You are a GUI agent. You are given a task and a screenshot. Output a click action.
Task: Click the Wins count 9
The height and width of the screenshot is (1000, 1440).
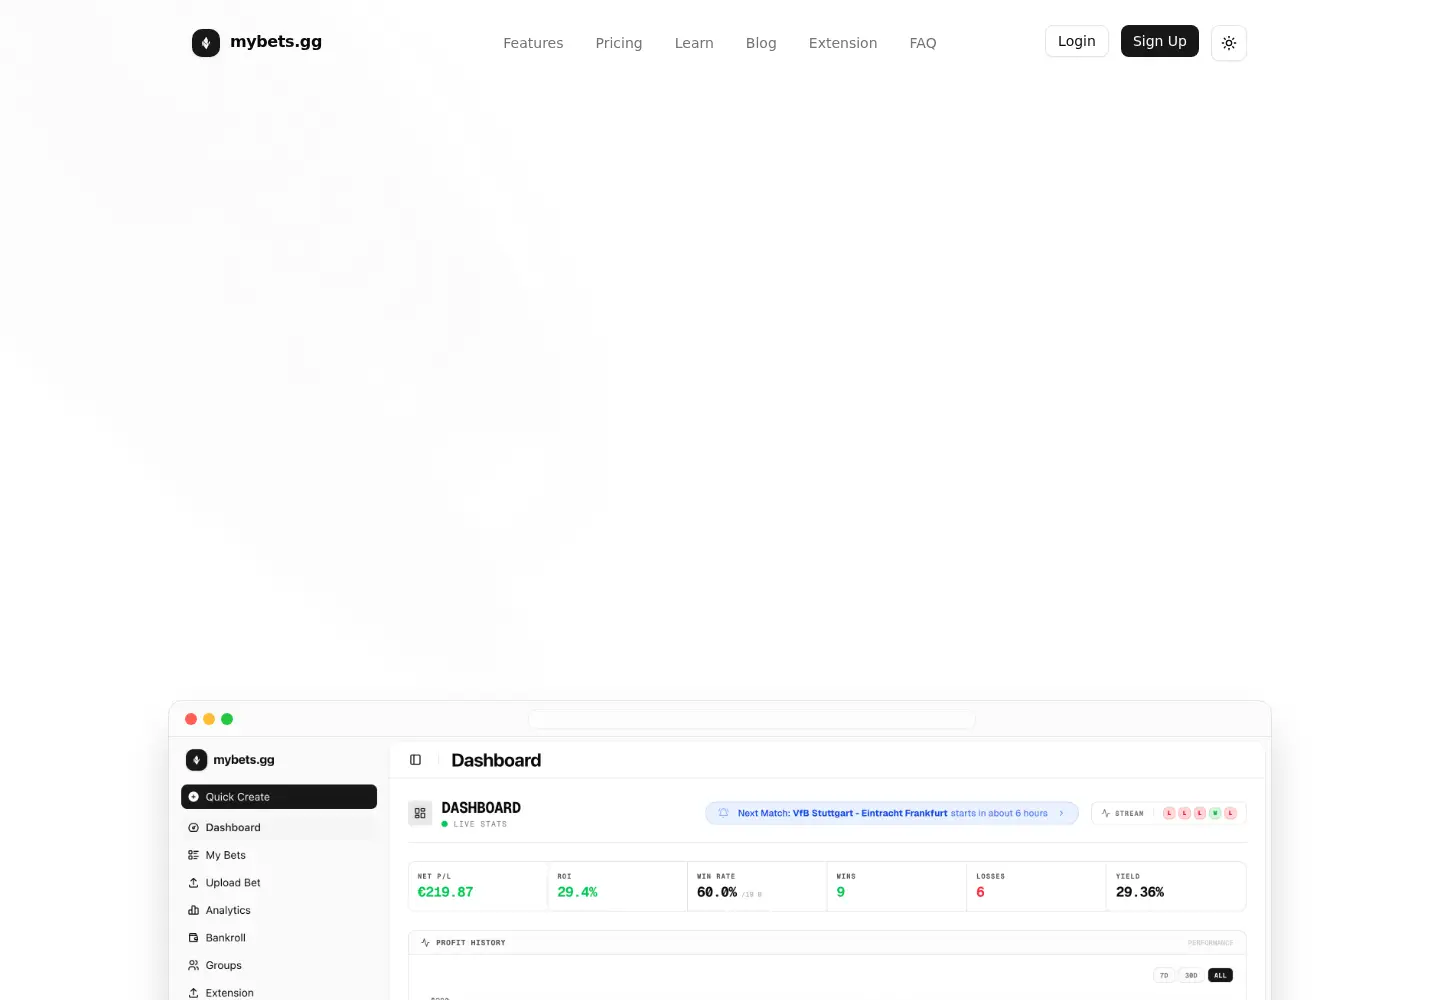[x=841, y=892]
